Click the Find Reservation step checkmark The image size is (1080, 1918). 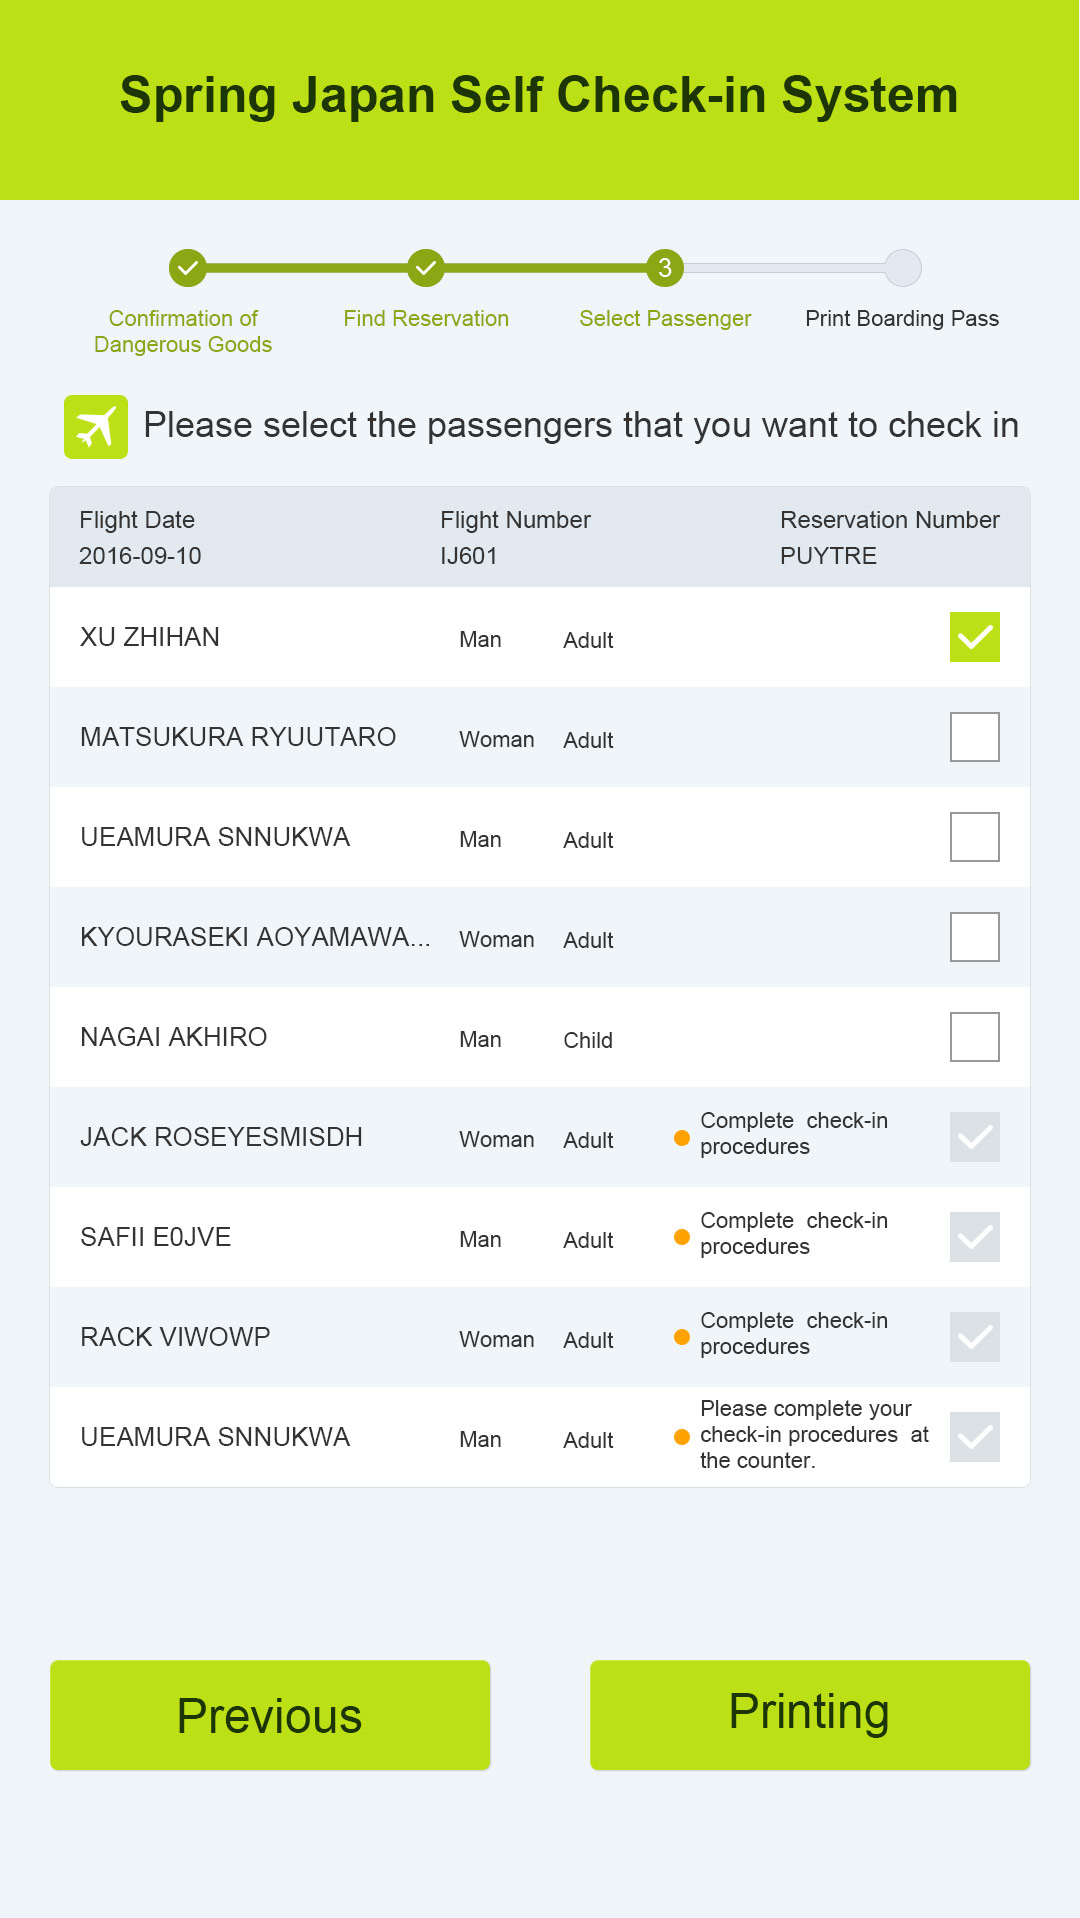[426, 268]
